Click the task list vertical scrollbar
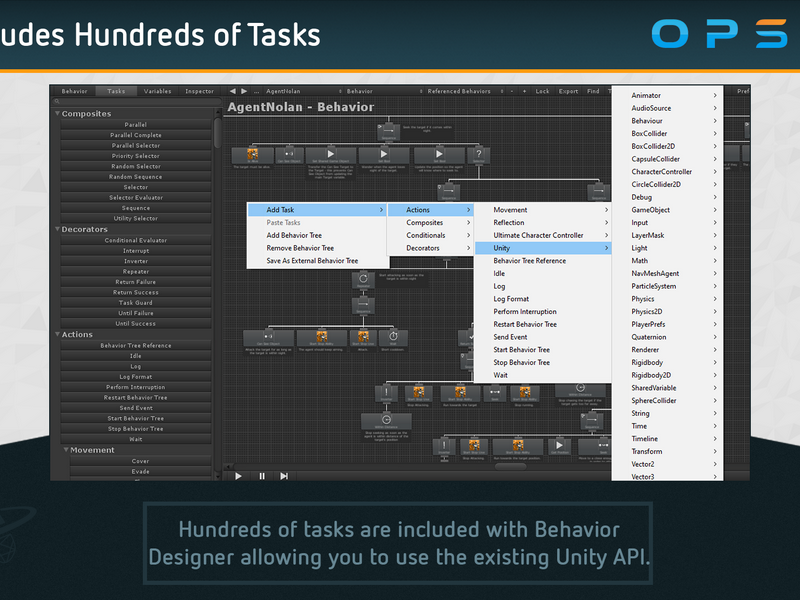The width and height of the screenshot is (800, 600). 218,134
